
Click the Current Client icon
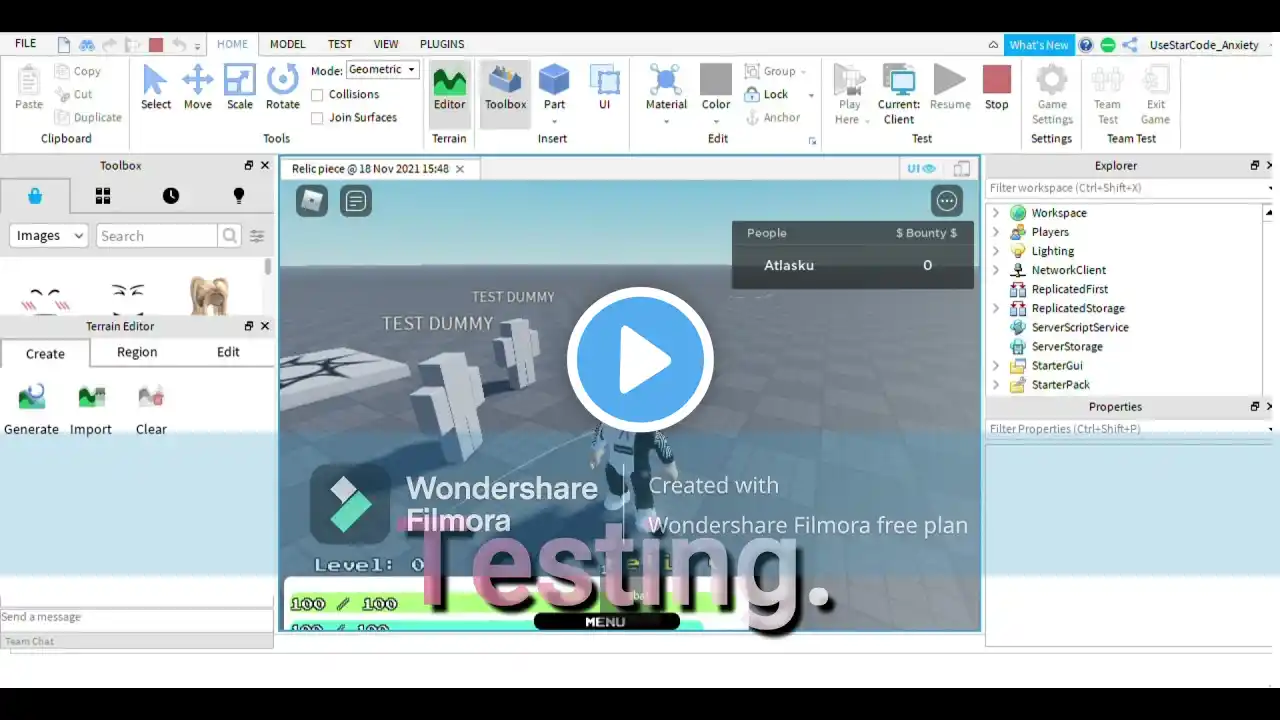(x=899, y=80)
